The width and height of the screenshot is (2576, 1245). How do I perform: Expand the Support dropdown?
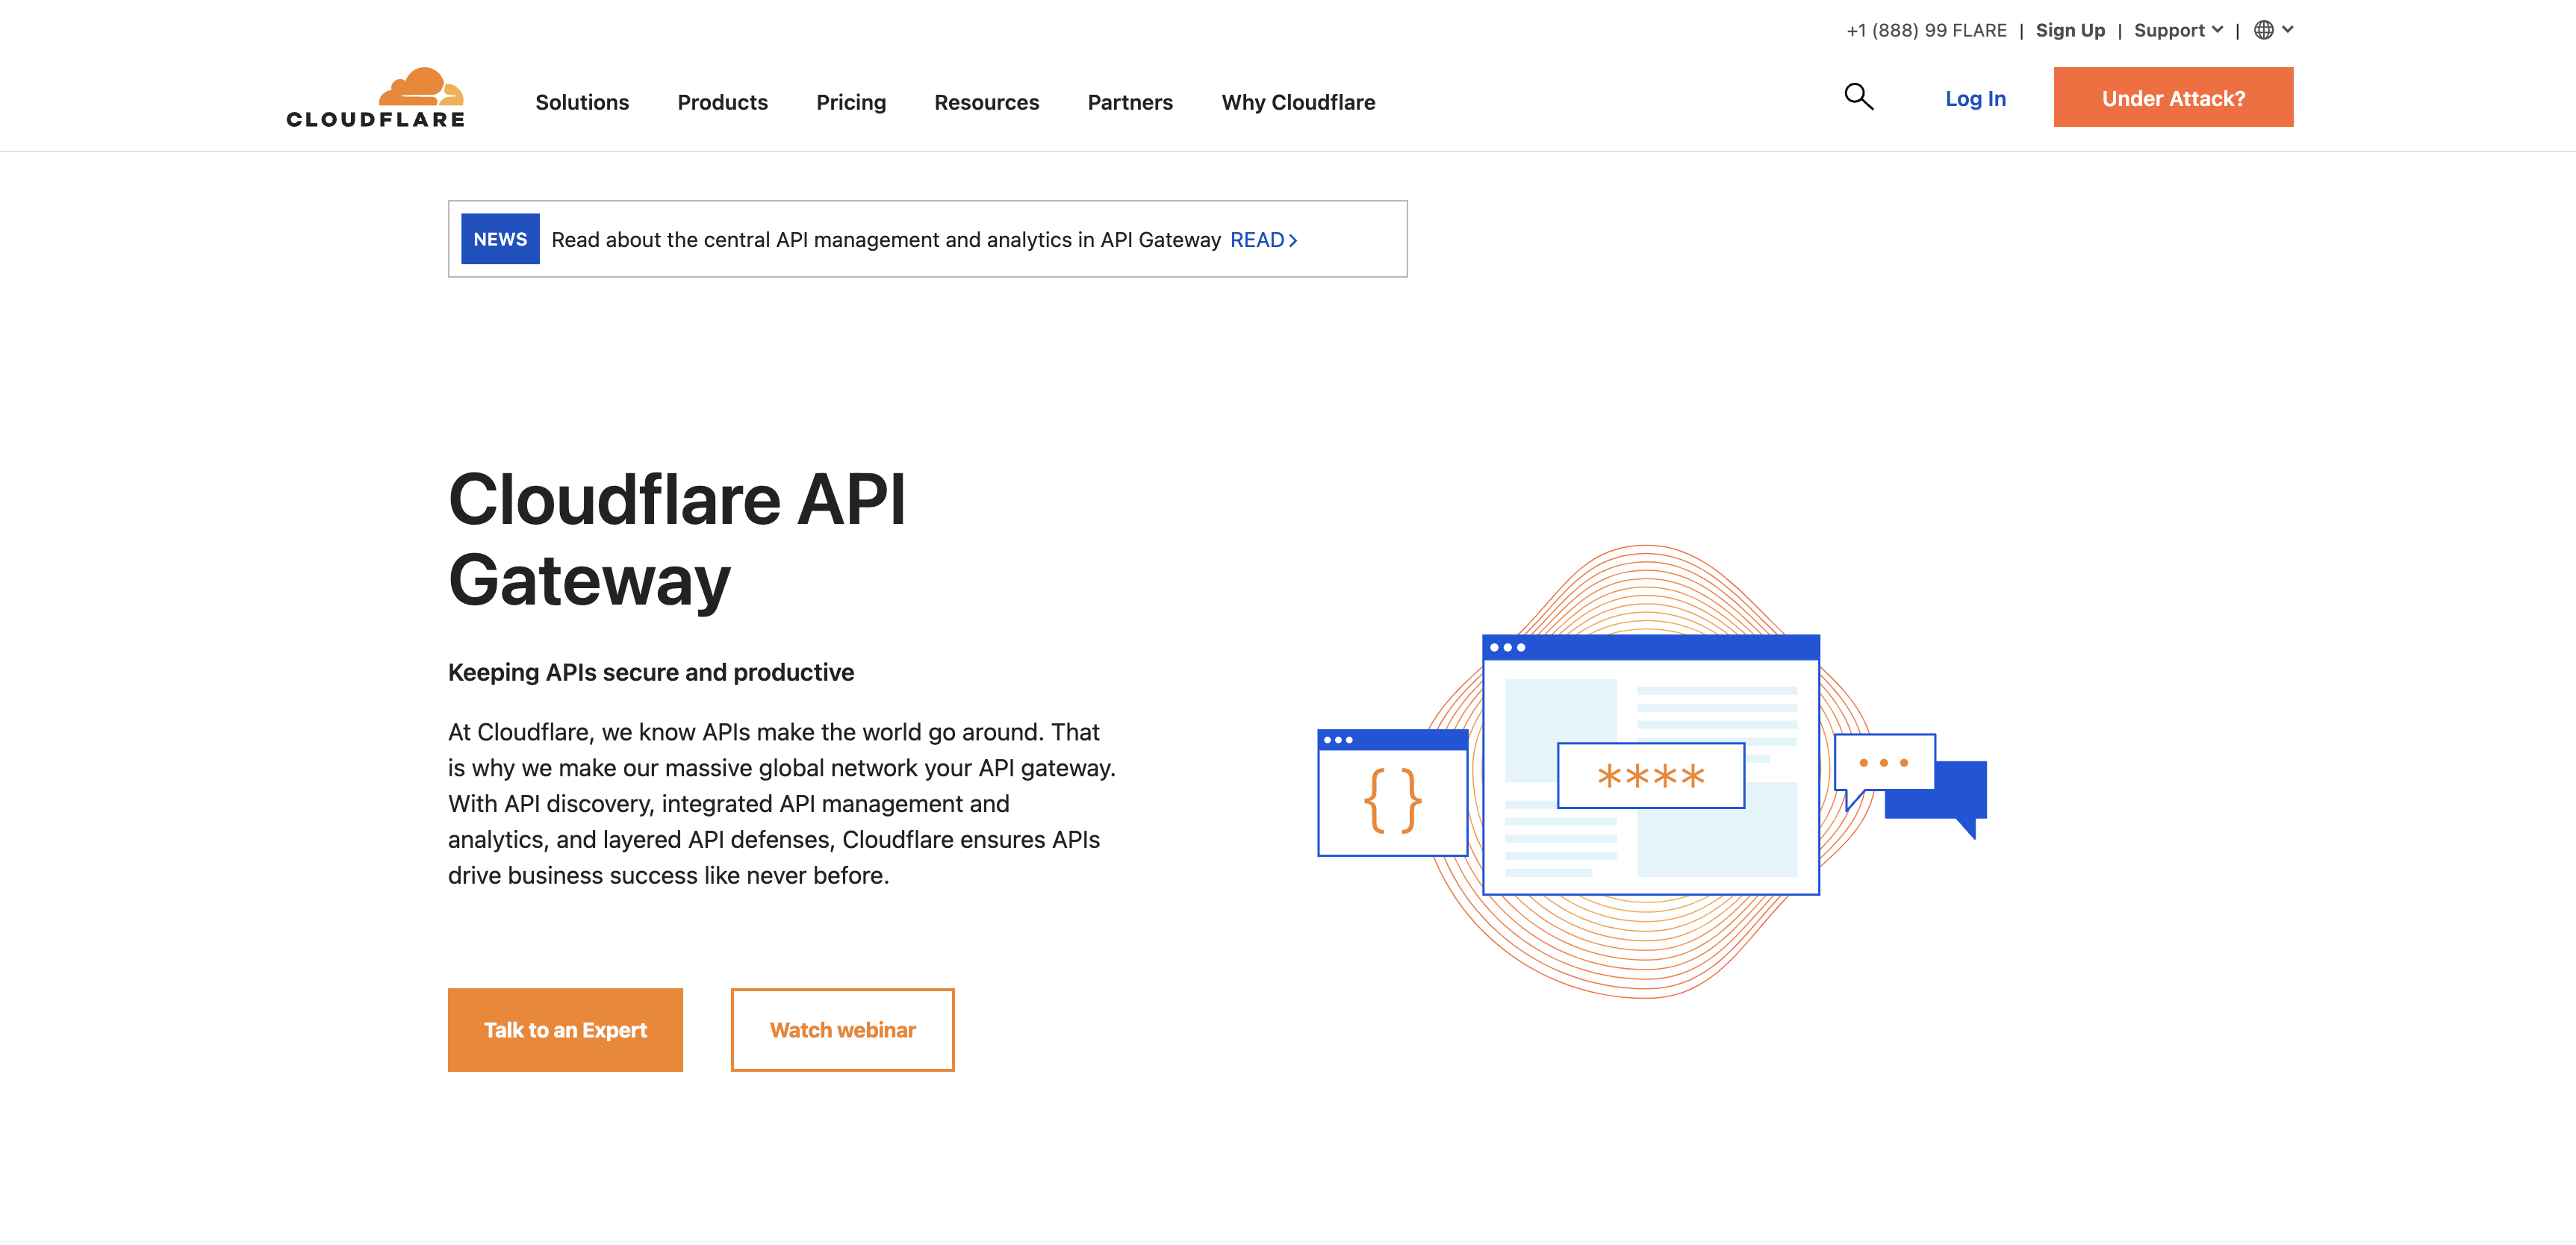pos(2177,30)
